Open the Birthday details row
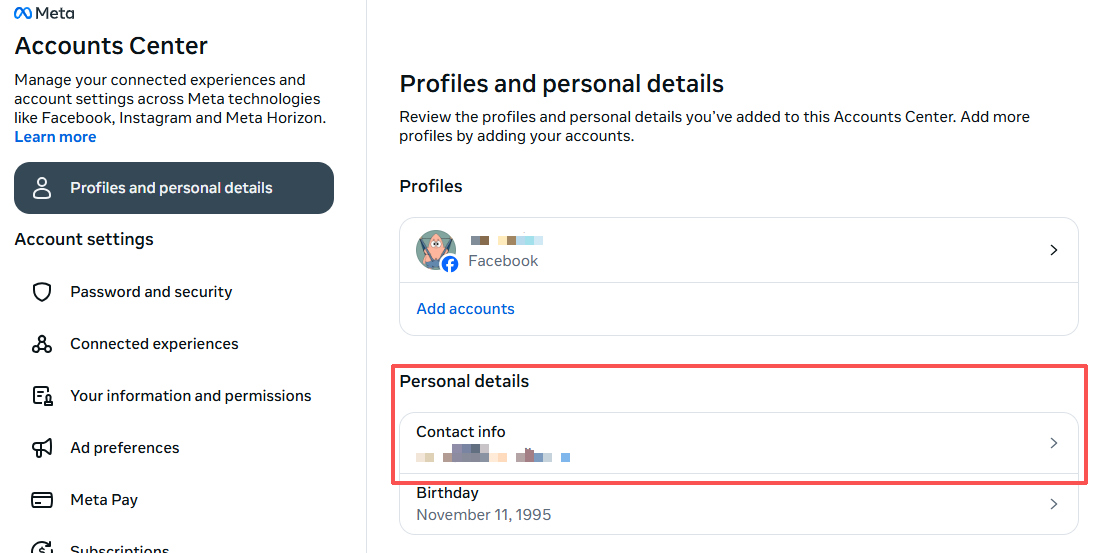The width and height of the screenshot is (1104, 553). 700,504
